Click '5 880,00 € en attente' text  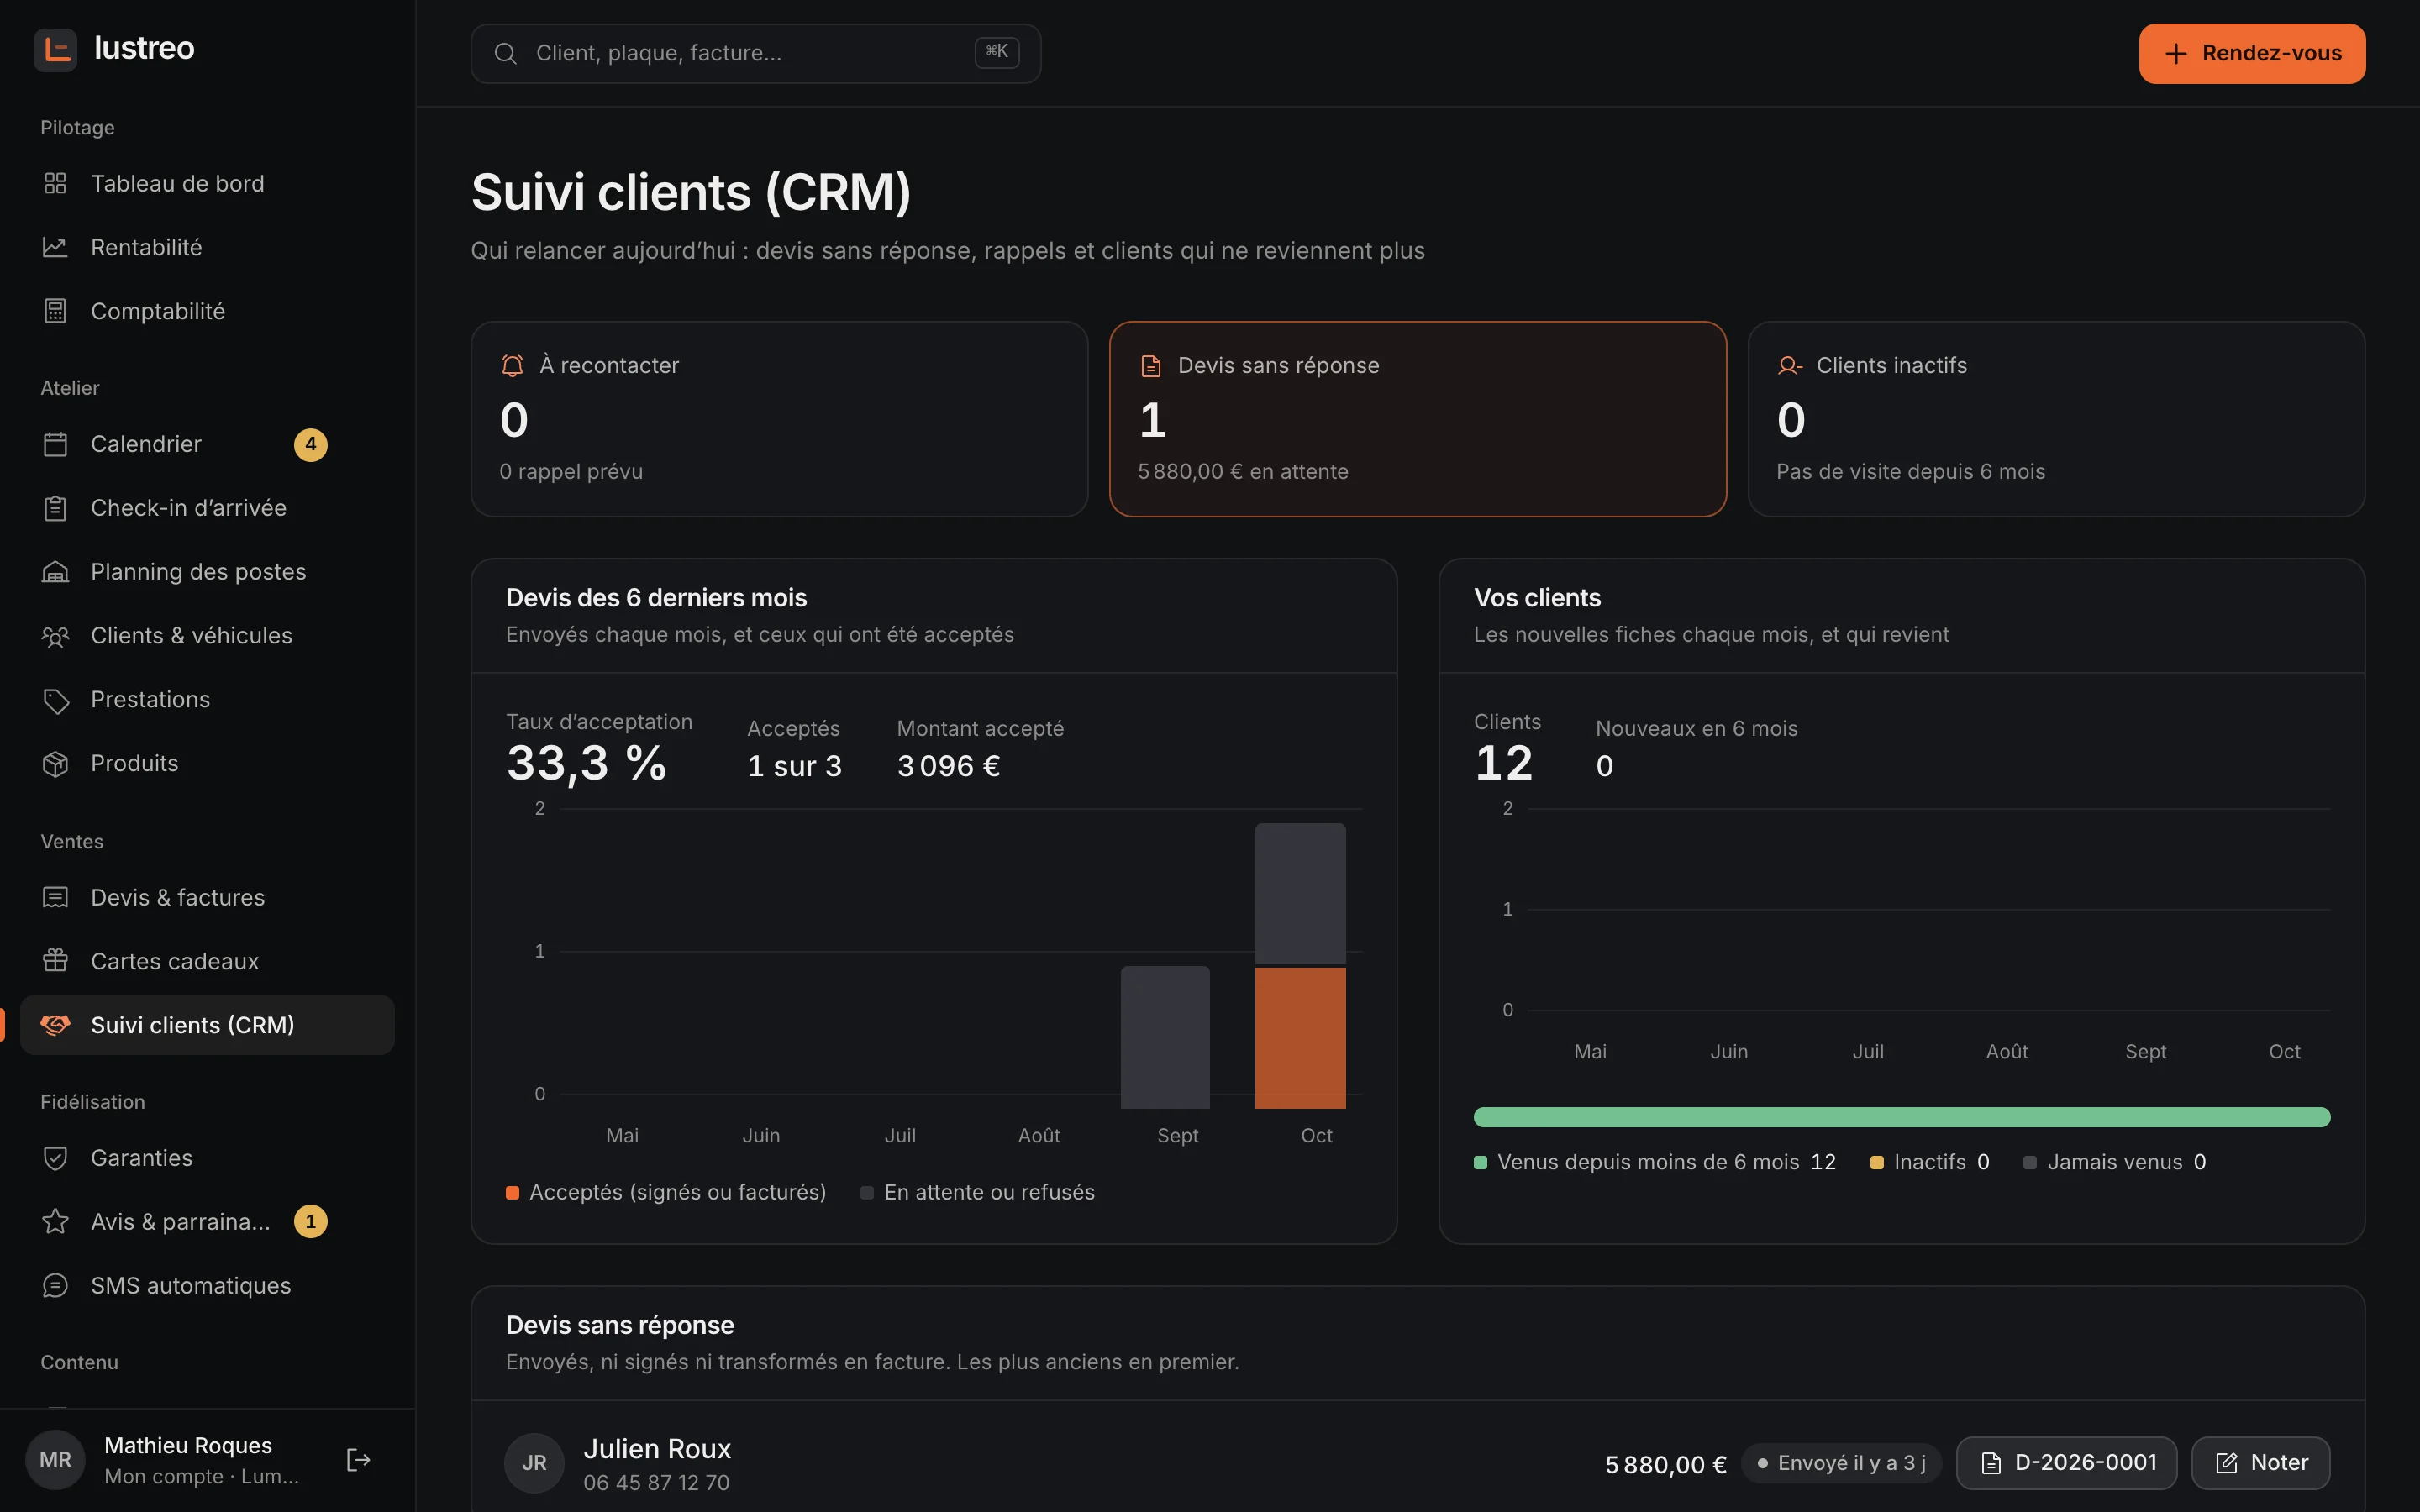click(1243, 472)
